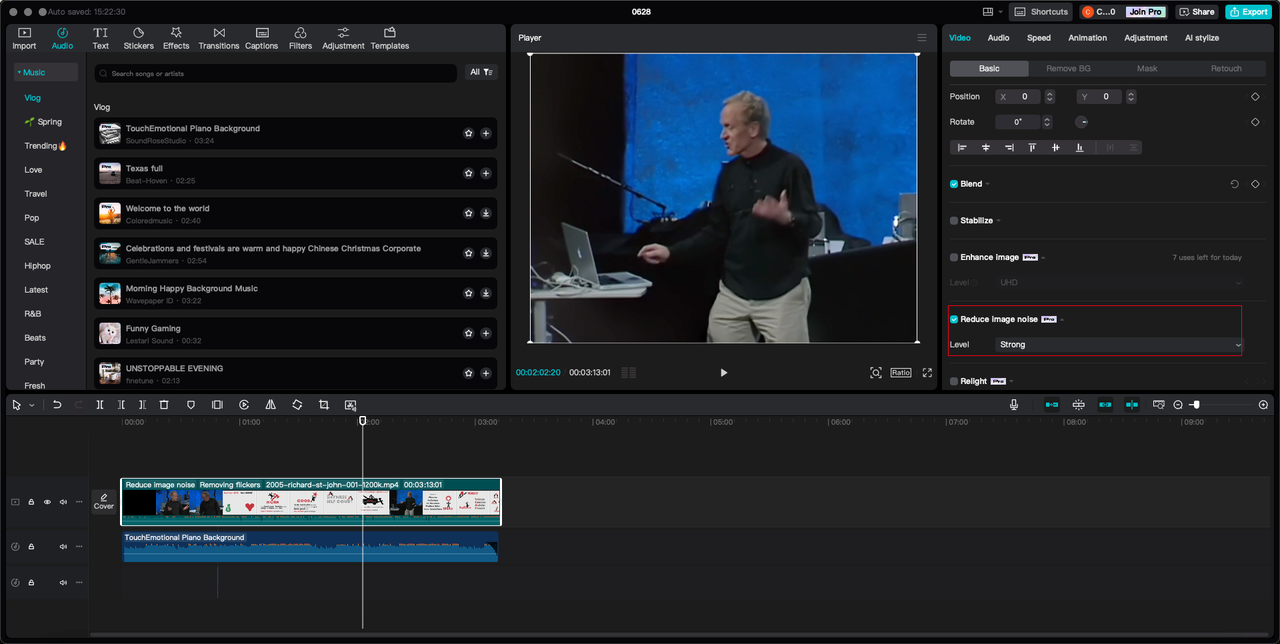Hide the video track with eye icon
The height and width of the screenshot is (644, 1280).
tap(47, 502)
